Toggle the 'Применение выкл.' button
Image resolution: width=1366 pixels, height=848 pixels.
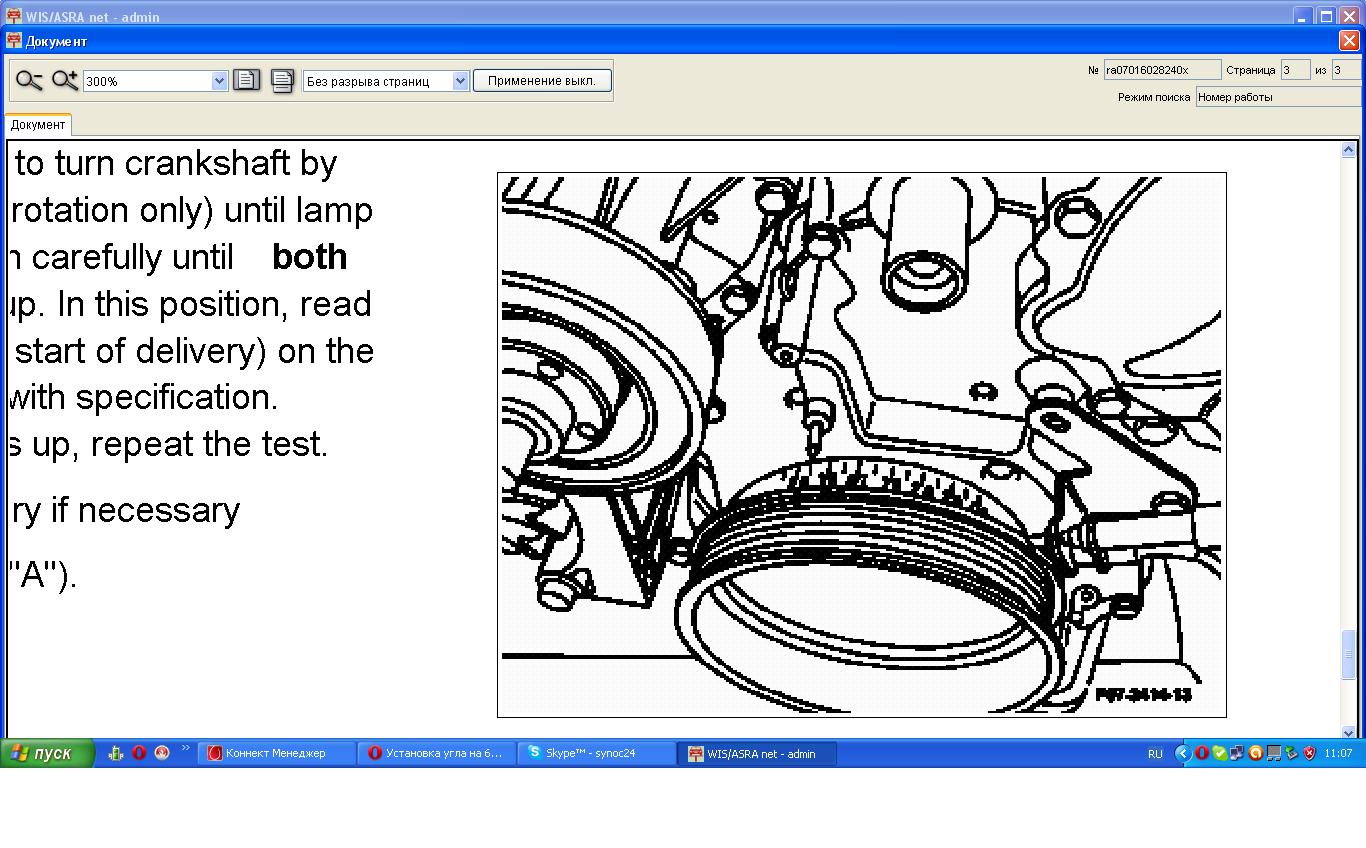541,81
